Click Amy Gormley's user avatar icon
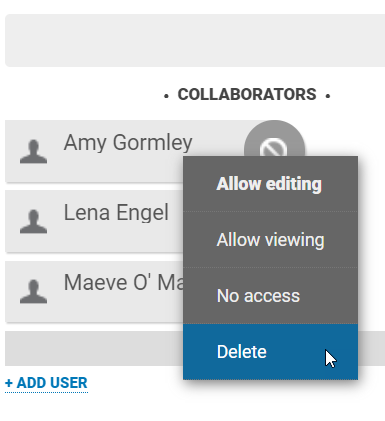The image size is (385, 421). 33,152
